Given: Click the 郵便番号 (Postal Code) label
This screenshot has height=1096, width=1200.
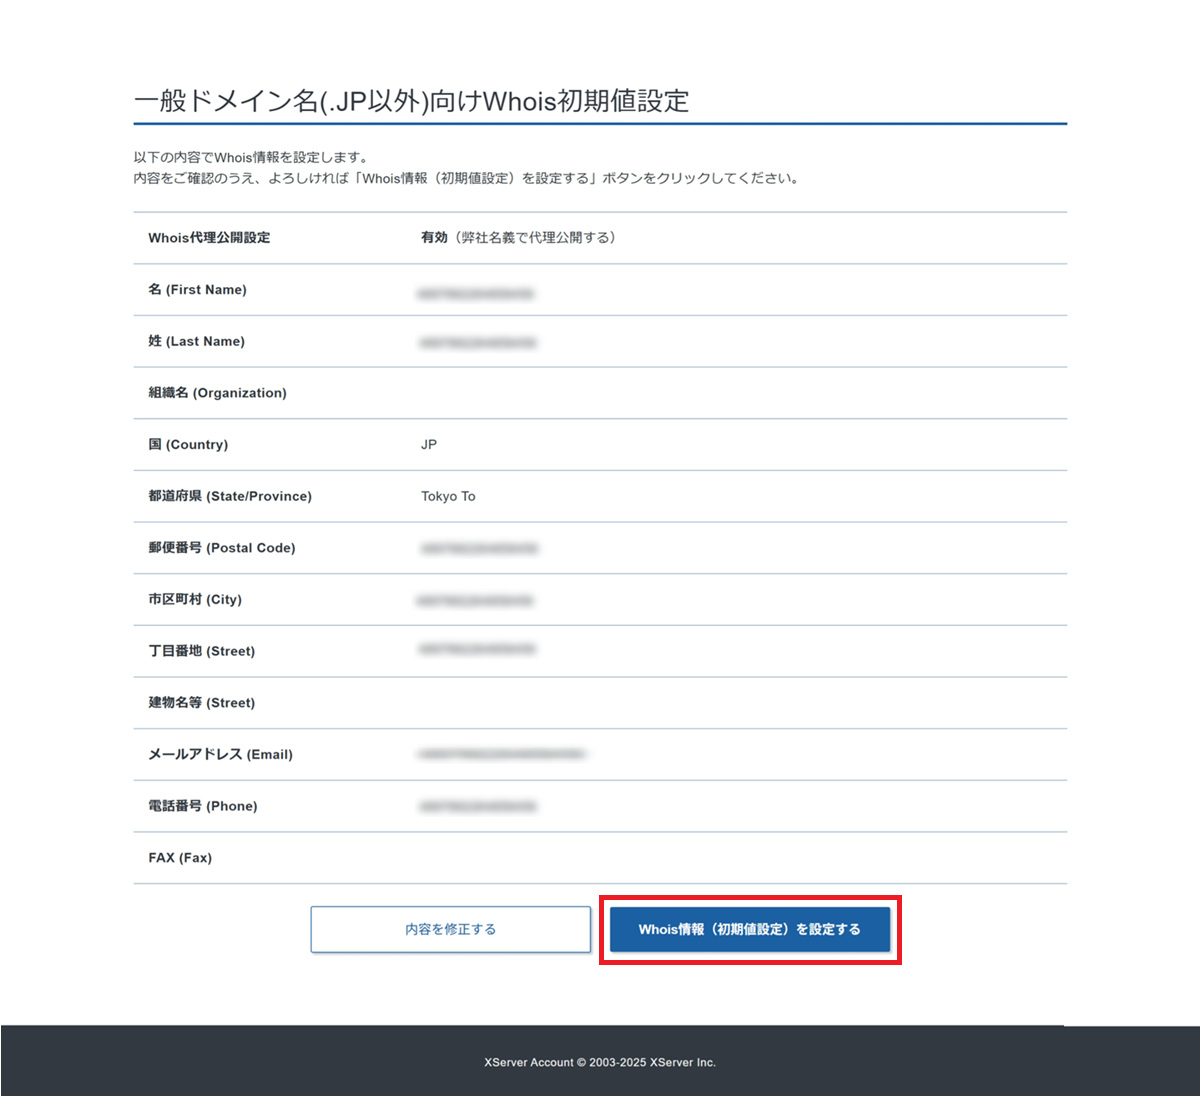Looking at the screenshot, I should [222, 548].
